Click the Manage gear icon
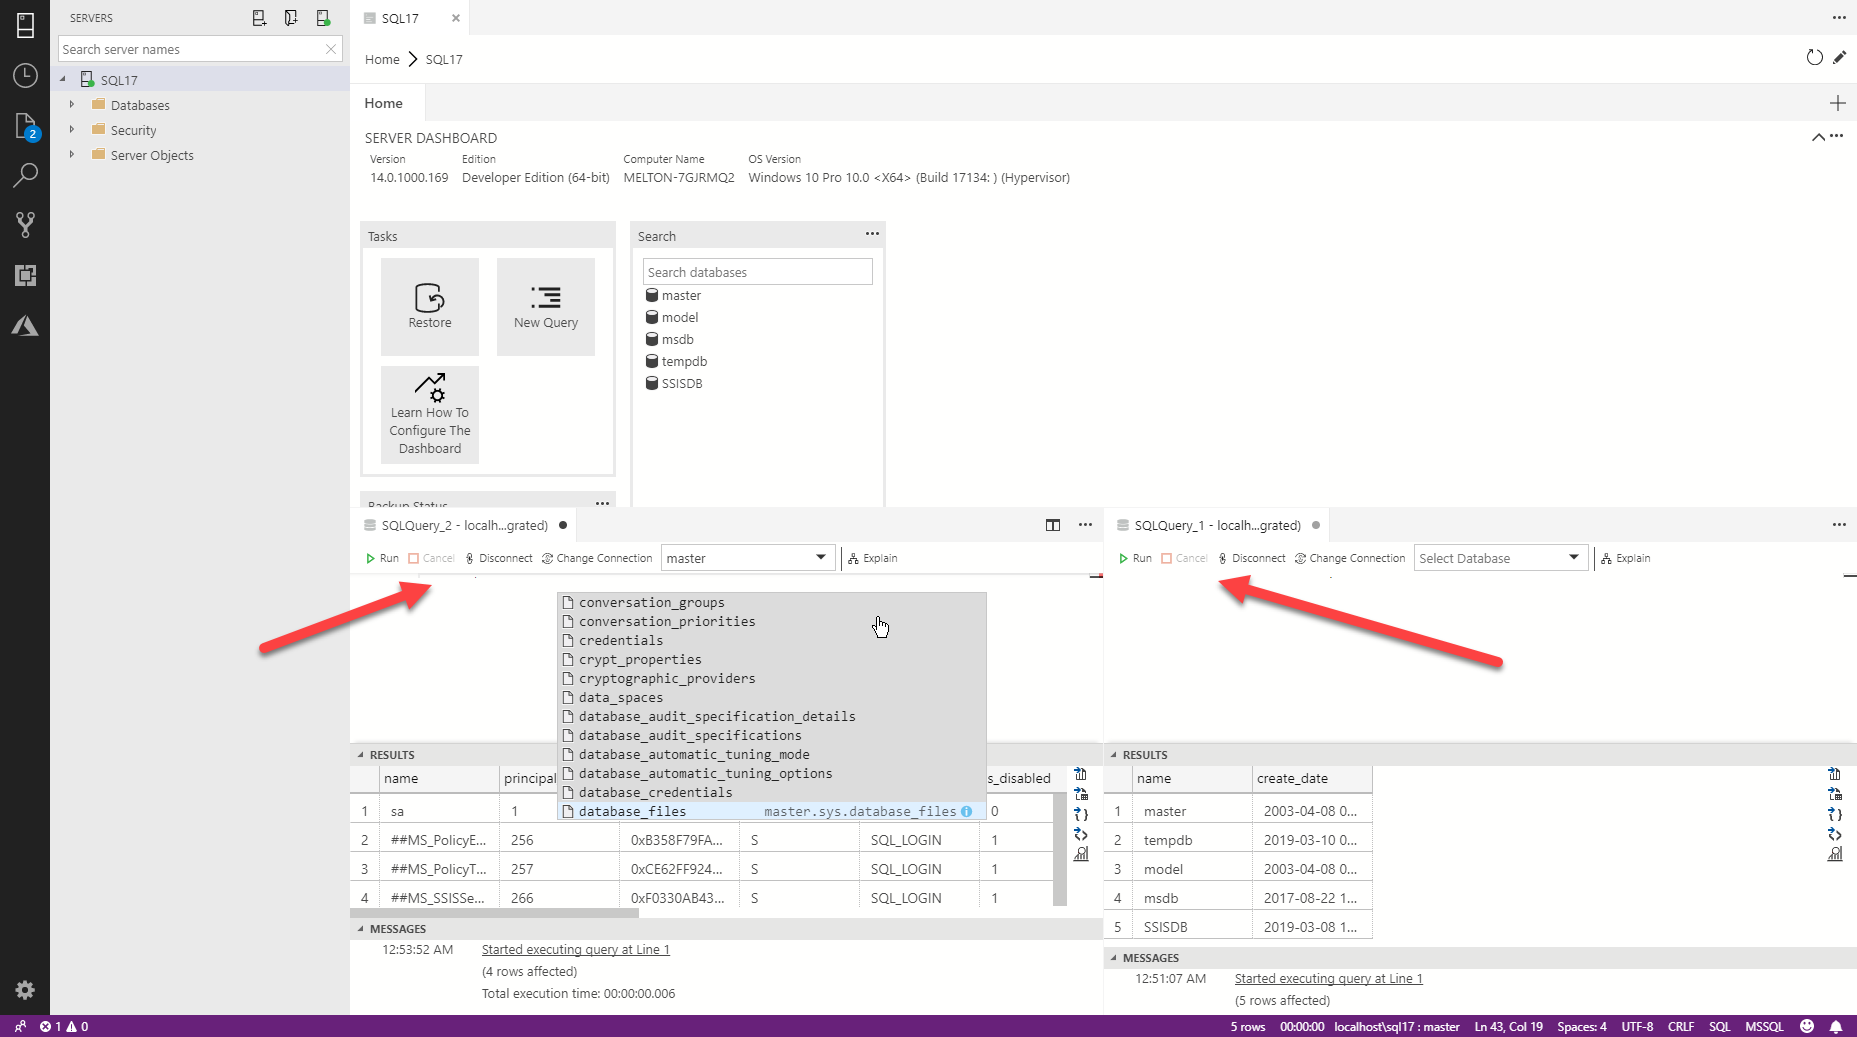 click(25, 989)
